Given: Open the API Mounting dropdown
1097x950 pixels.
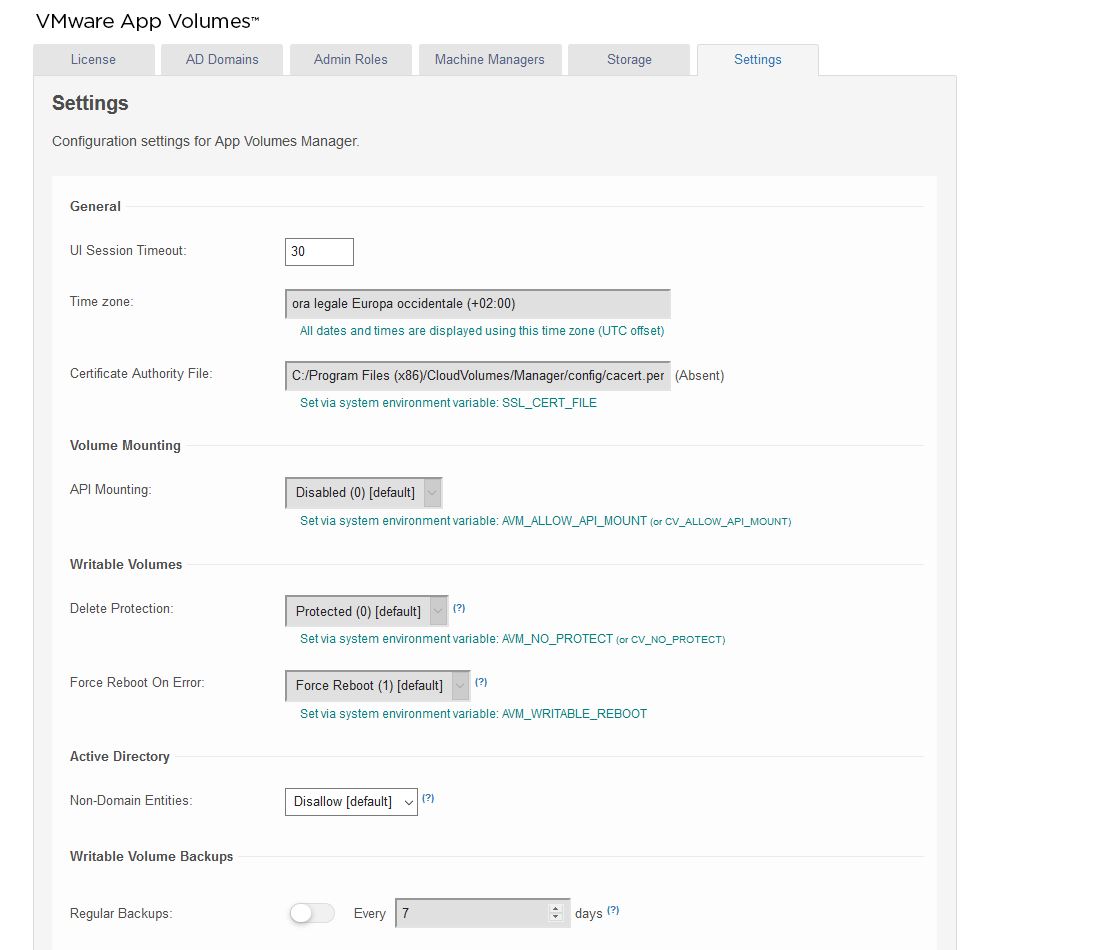Looking at the screenshot, I should click(364, 492).
